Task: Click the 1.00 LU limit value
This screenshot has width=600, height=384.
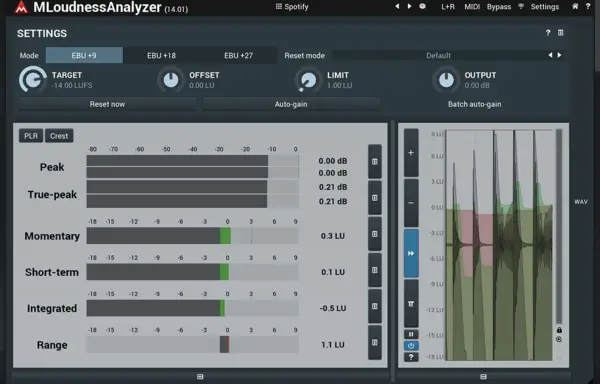Action: [x=339, y=85]
